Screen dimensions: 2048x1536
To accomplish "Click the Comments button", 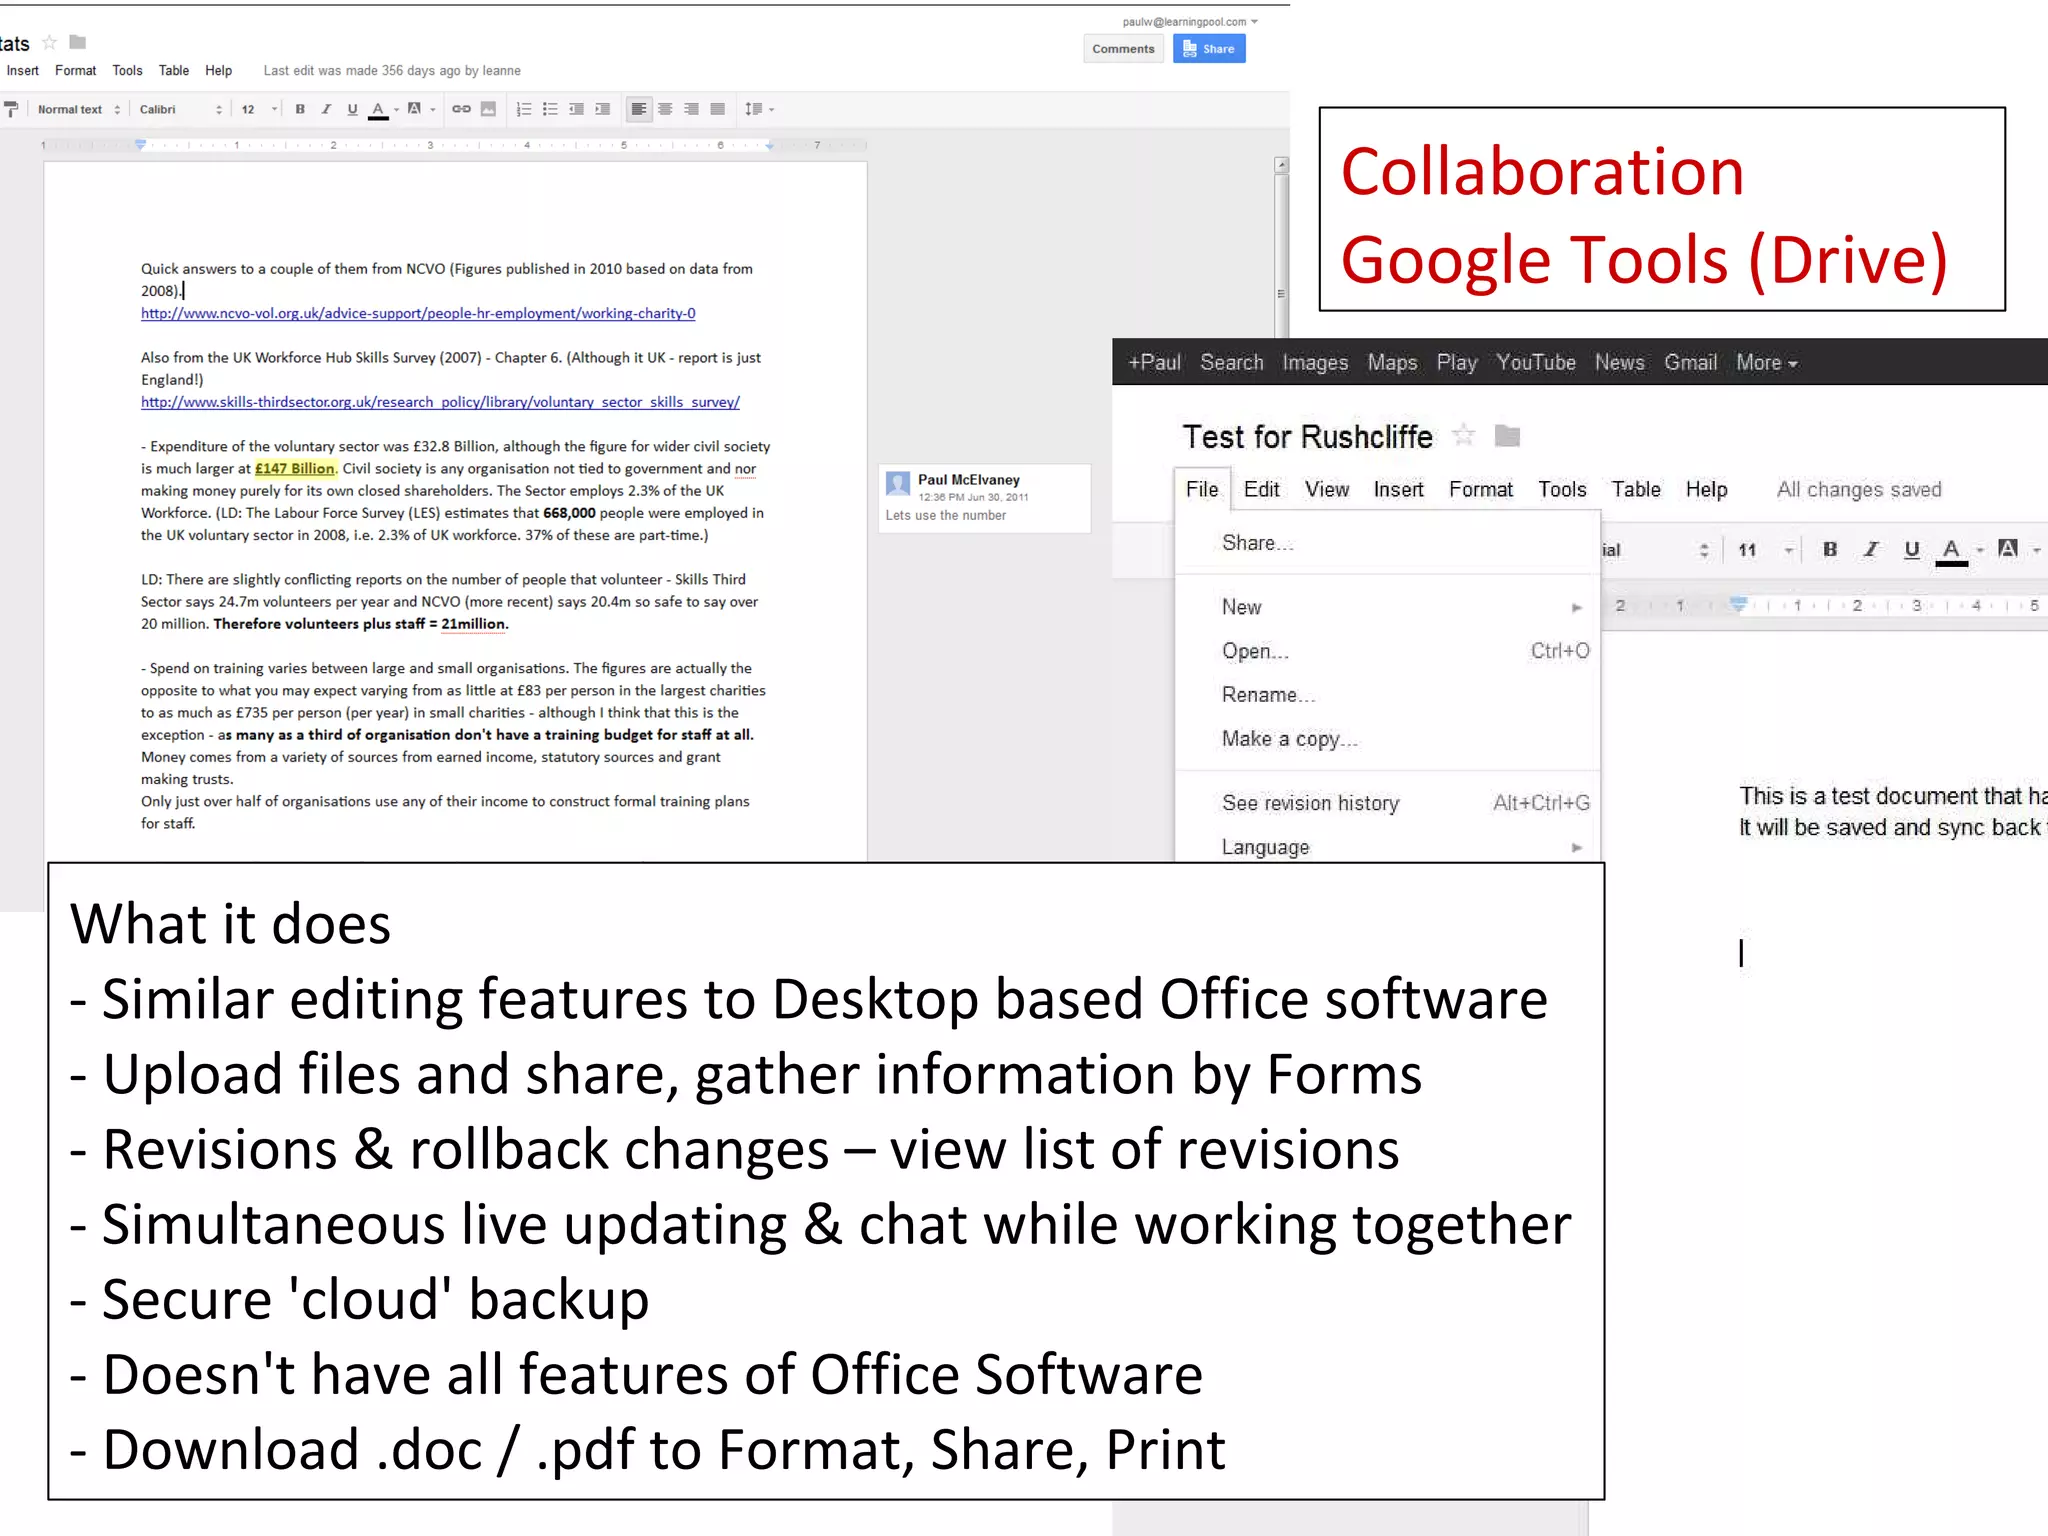I will pos(1123,49).
